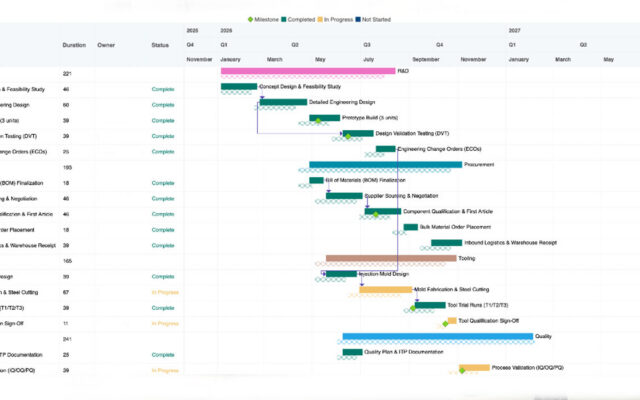The width and height of the screenshot is (640, 400).
Task: Select the Duration column header
Action: pos(74,45)
